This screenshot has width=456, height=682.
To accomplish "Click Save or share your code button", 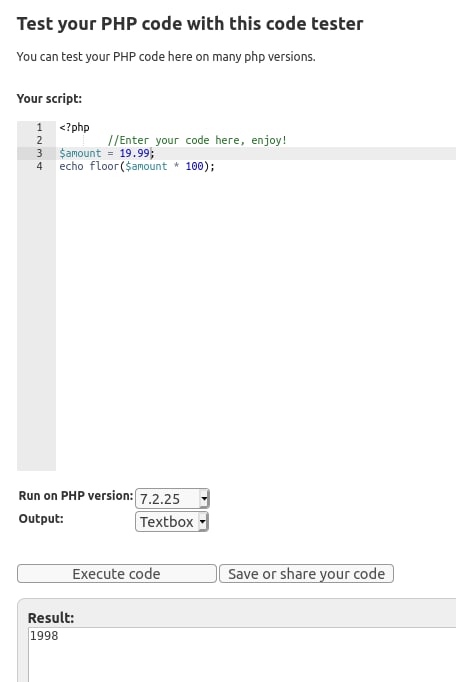I will [306, 574].
